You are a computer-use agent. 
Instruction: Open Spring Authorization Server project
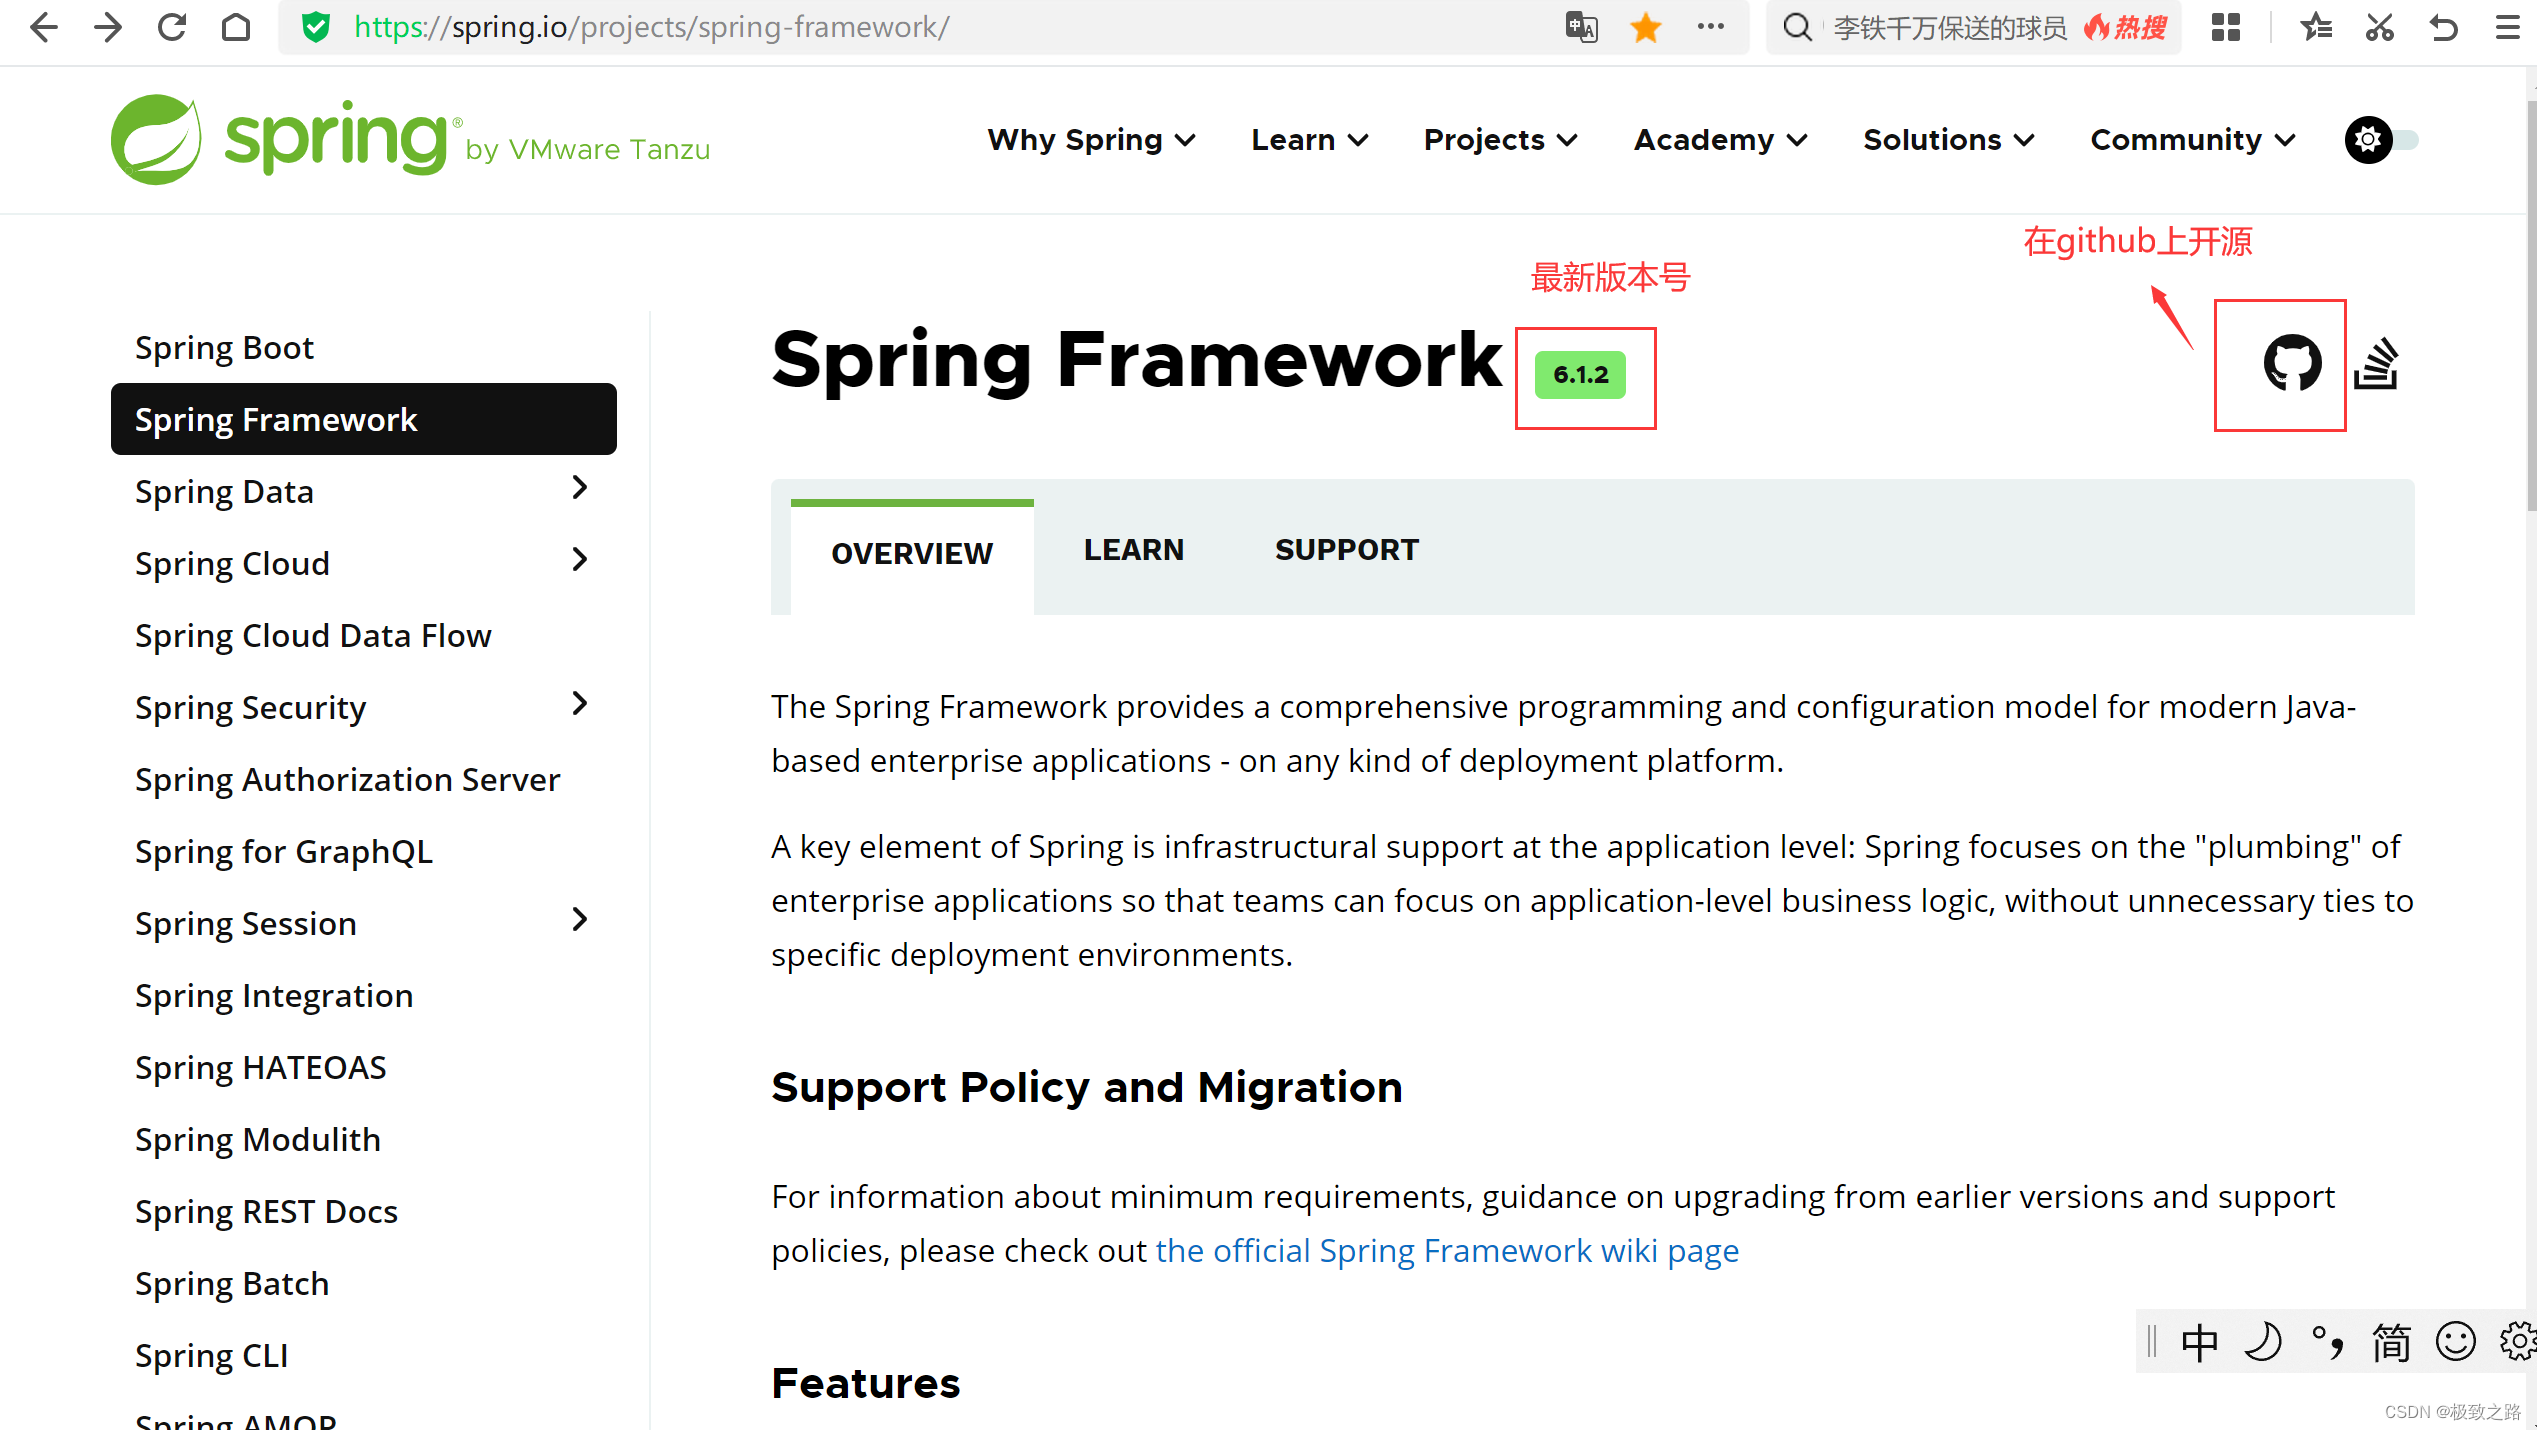[347, 780]
